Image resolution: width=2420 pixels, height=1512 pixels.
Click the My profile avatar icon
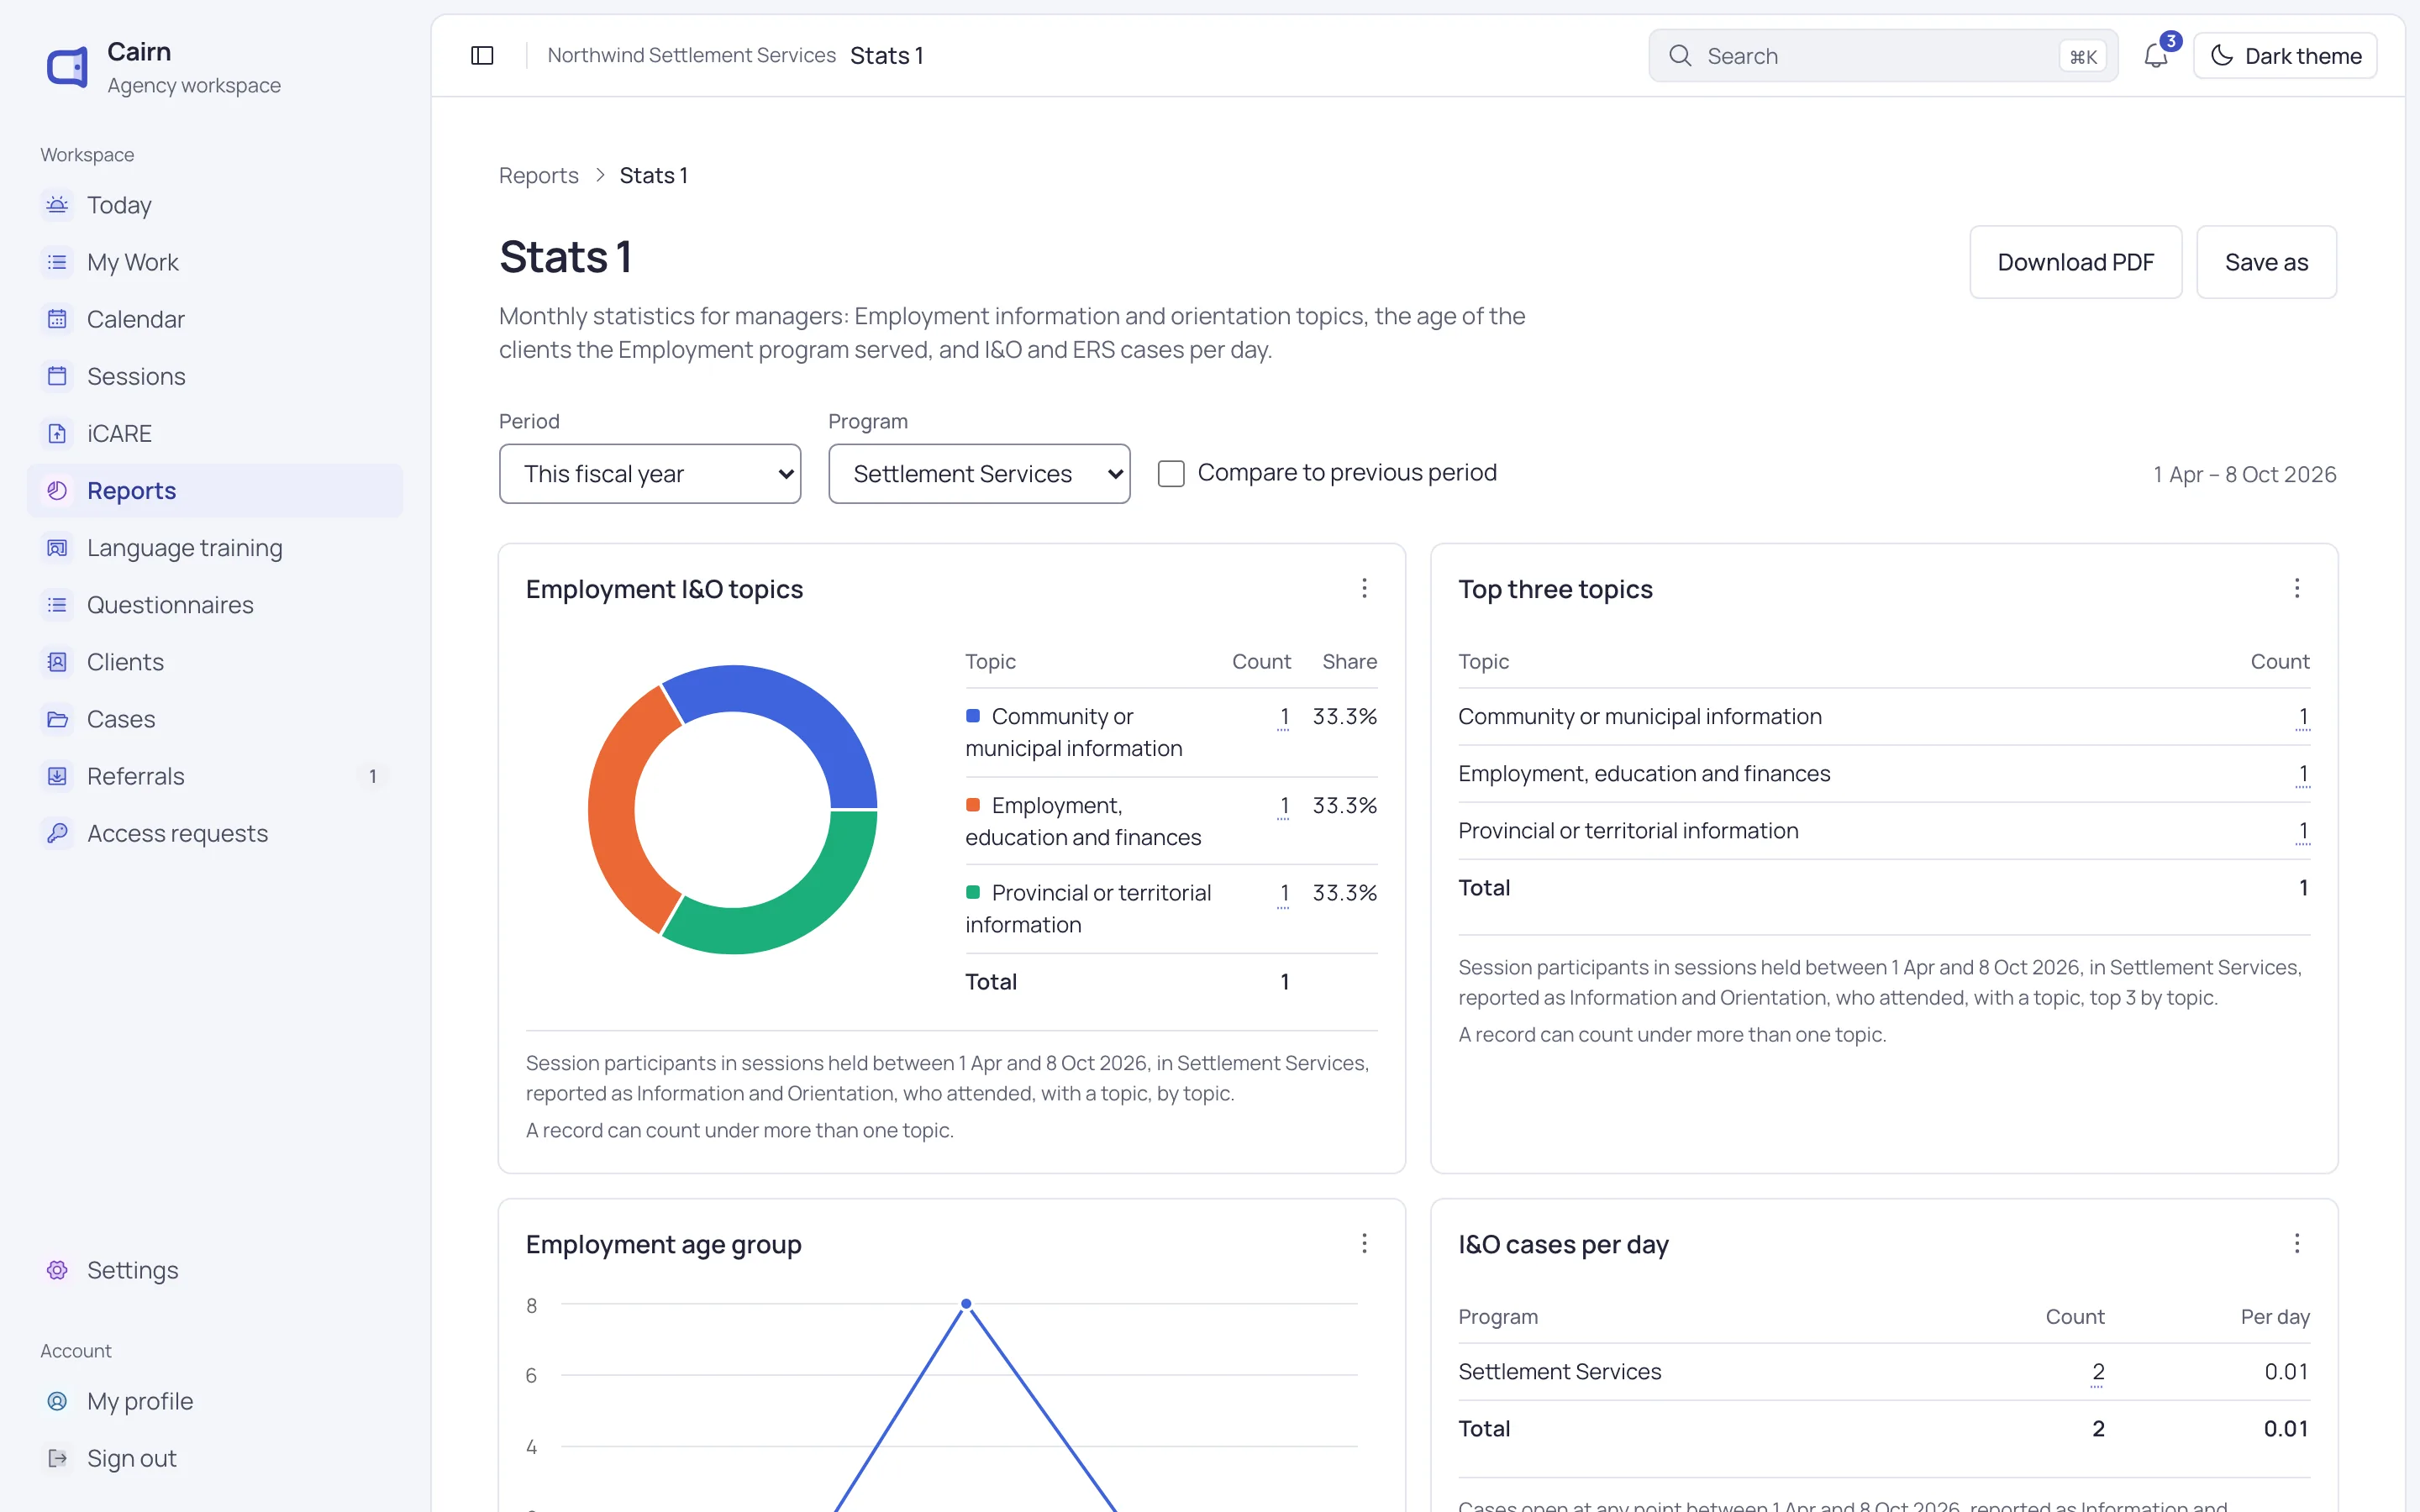coord(57,1401)
